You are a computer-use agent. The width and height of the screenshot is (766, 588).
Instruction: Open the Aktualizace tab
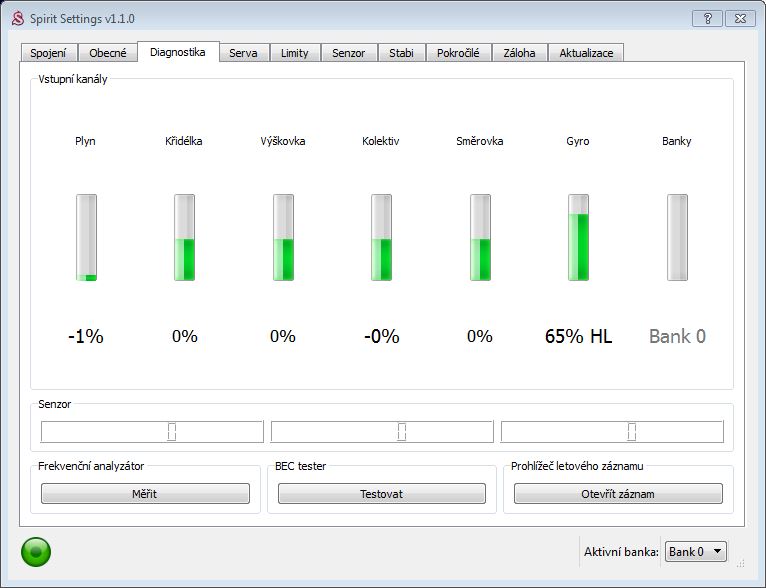[586, 53]
